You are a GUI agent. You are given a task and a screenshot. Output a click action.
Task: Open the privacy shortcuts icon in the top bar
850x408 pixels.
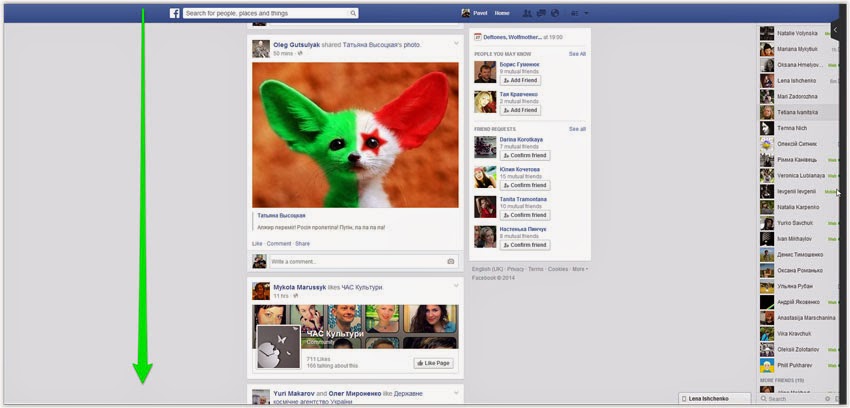[574, 13]
